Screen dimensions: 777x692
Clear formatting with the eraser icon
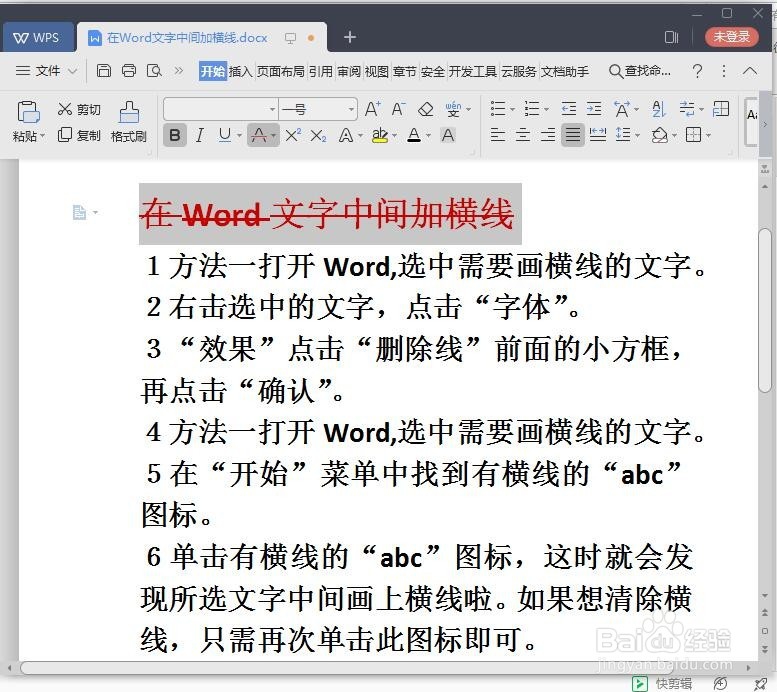pyautogui.click(x=426, y=109)
